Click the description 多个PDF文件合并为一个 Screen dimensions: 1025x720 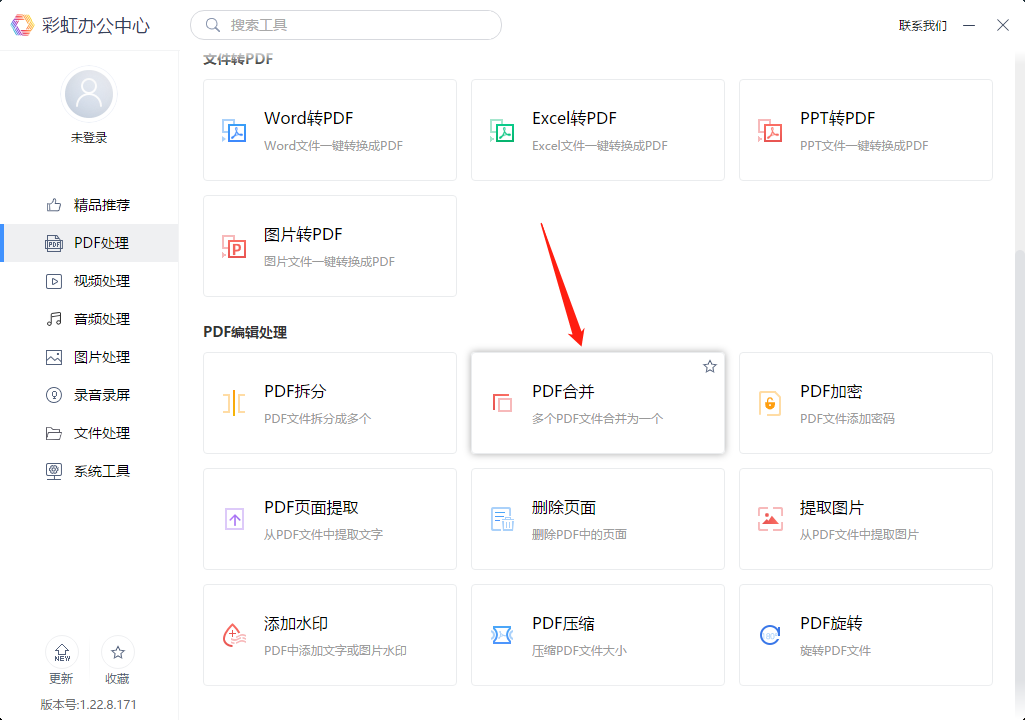click(x=597, y=419)
